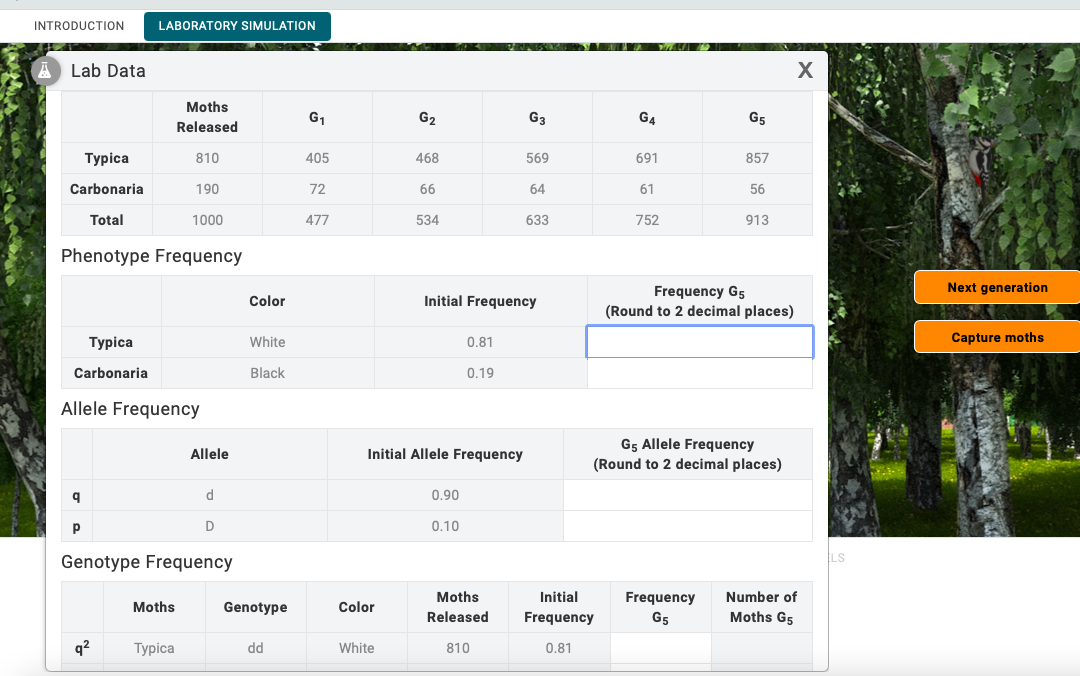
Task: Select the Laboratory Simulation tab
Action: pos(236,26)
